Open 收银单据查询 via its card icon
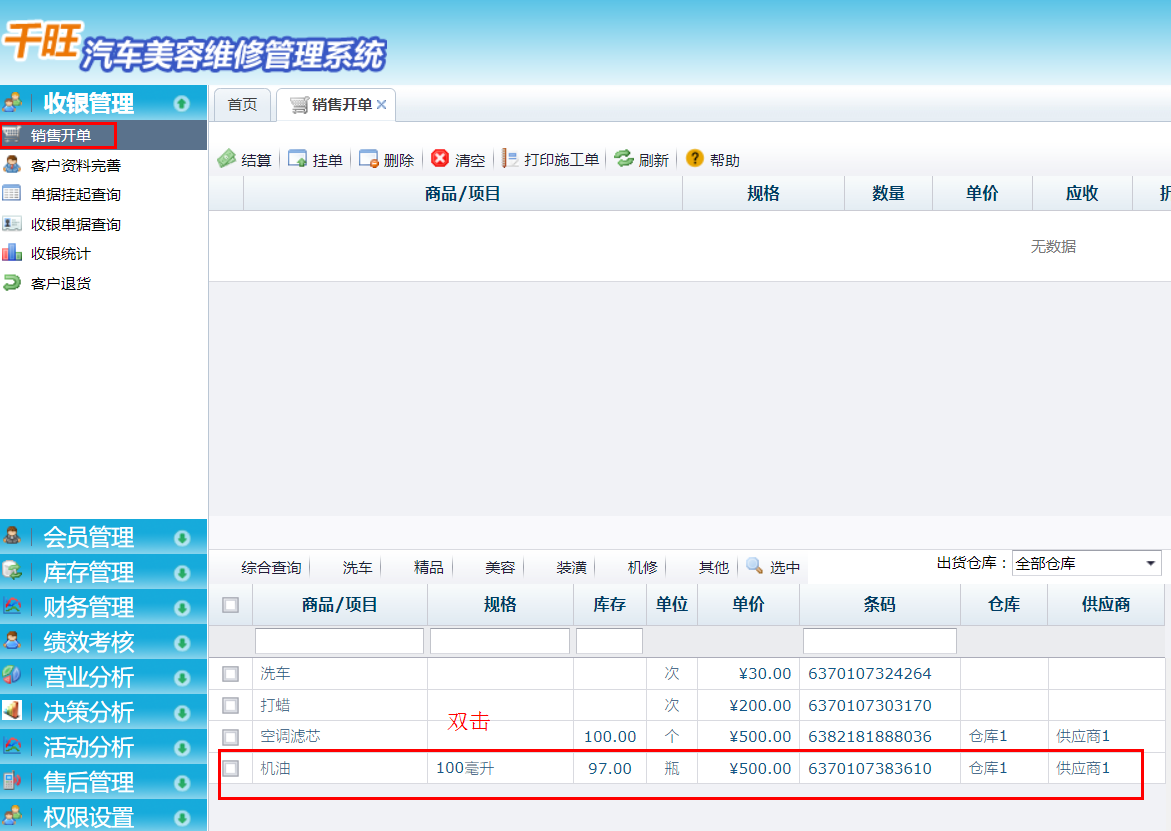The image size is (1171, 831). click(12, 224)
